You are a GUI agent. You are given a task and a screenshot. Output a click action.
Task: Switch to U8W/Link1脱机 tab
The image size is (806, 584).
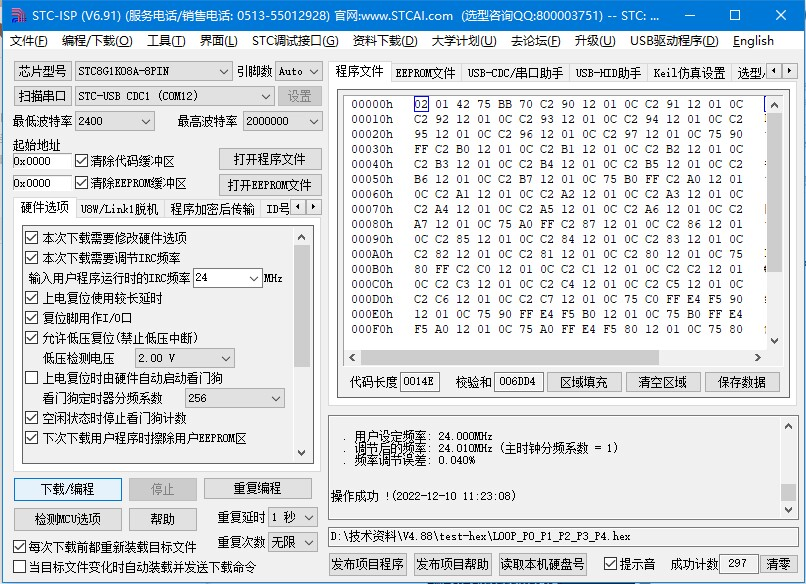click(119, 209)
